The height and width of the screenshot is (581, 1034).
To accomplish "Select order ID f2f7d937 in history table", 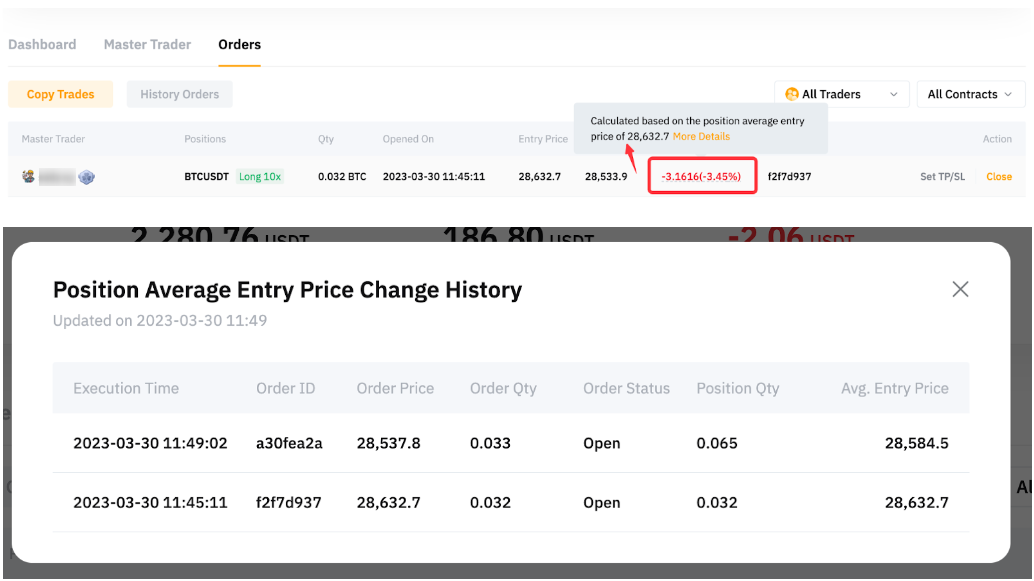I will (288, 502).
